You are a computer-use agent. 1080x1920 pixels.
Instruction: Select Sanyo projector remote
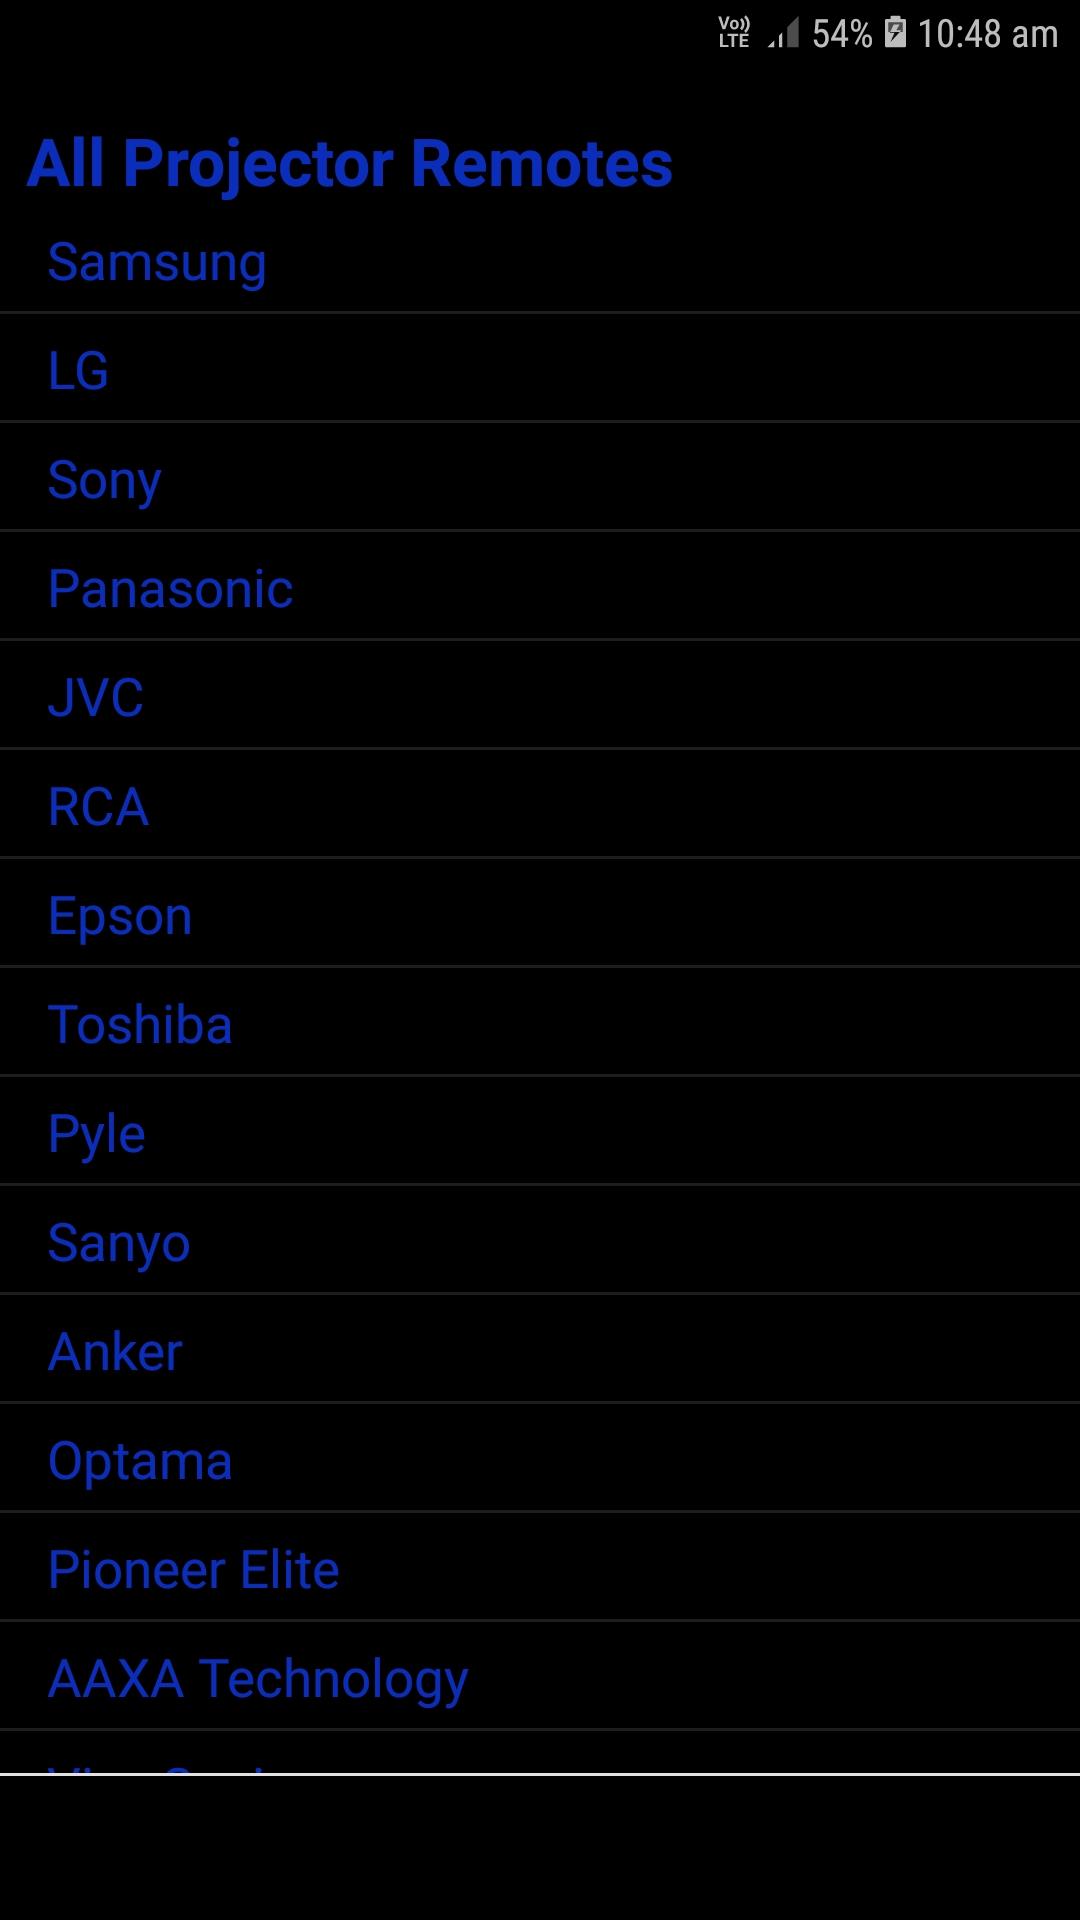(540, 1240)
